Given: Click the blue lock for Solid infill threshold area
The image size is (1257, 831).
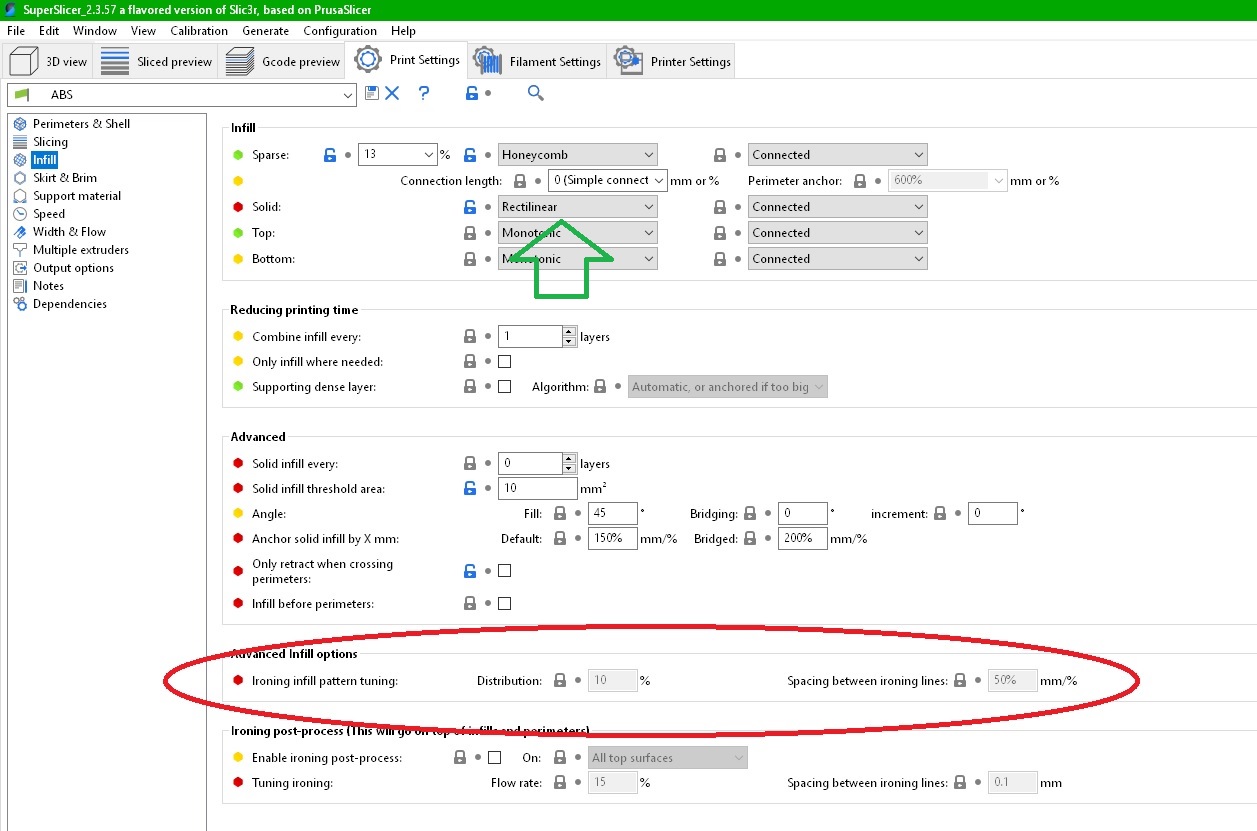Looking at the screenshot, I should [x=470, y=489].
